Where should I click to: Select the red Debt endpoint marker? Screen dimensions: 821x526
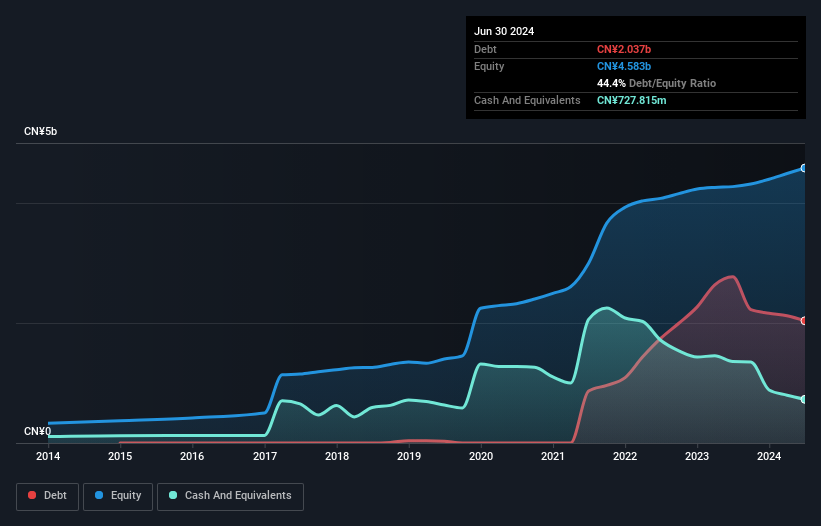(804, 321)
